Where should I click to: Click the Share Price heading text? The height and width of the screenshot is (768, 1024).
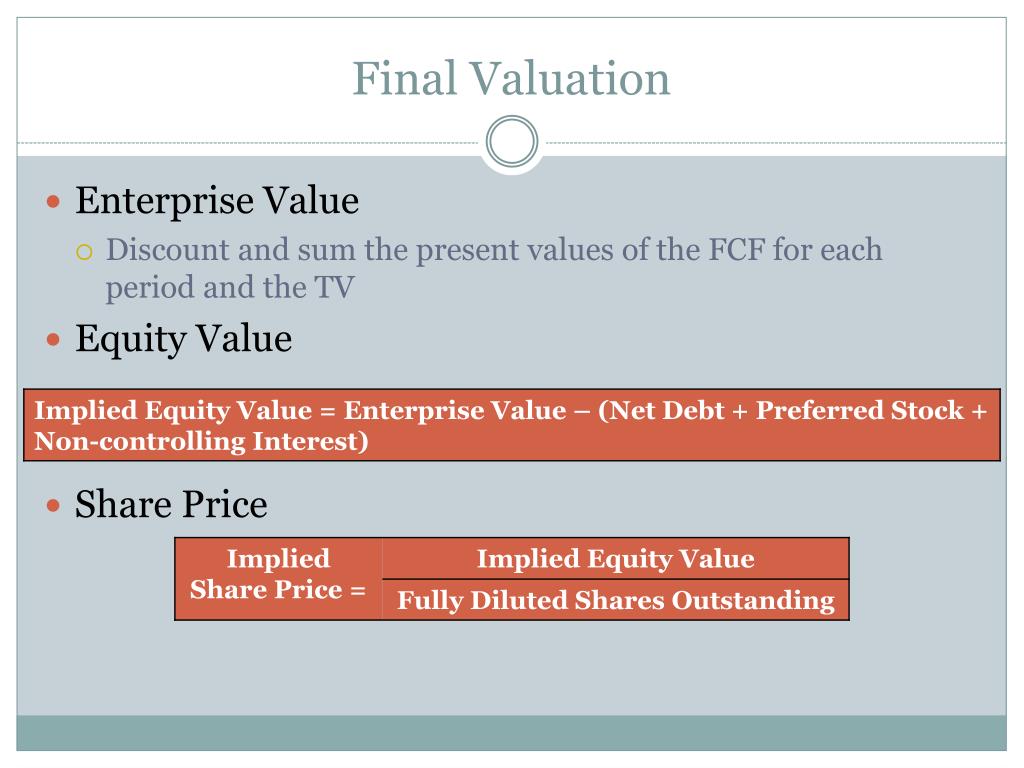click(171, 504)
